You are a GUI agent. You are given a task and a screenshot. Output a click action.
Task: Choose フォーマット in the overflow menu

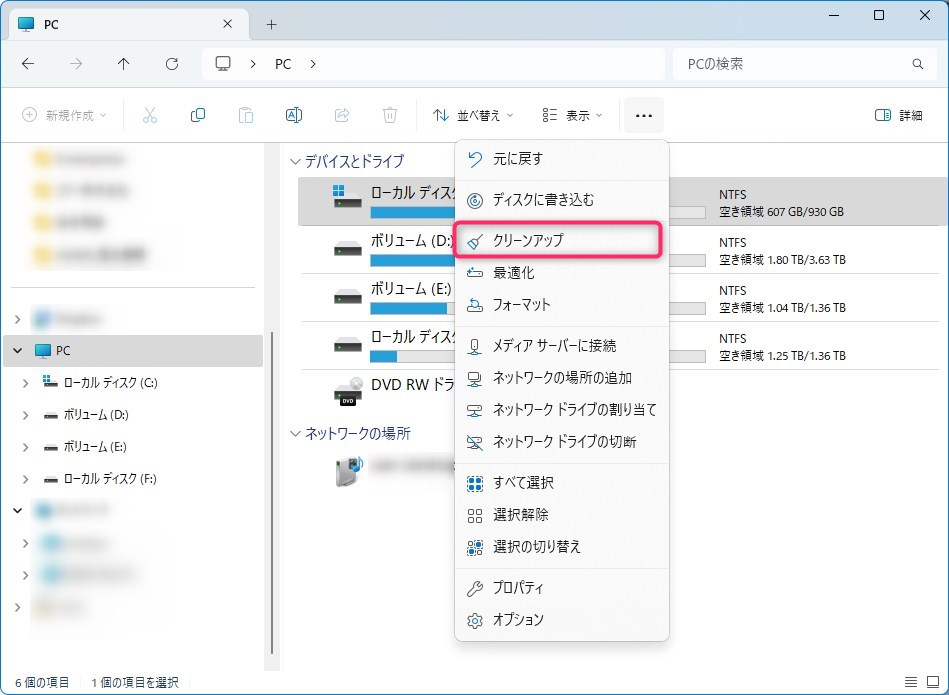pos(521,305)
